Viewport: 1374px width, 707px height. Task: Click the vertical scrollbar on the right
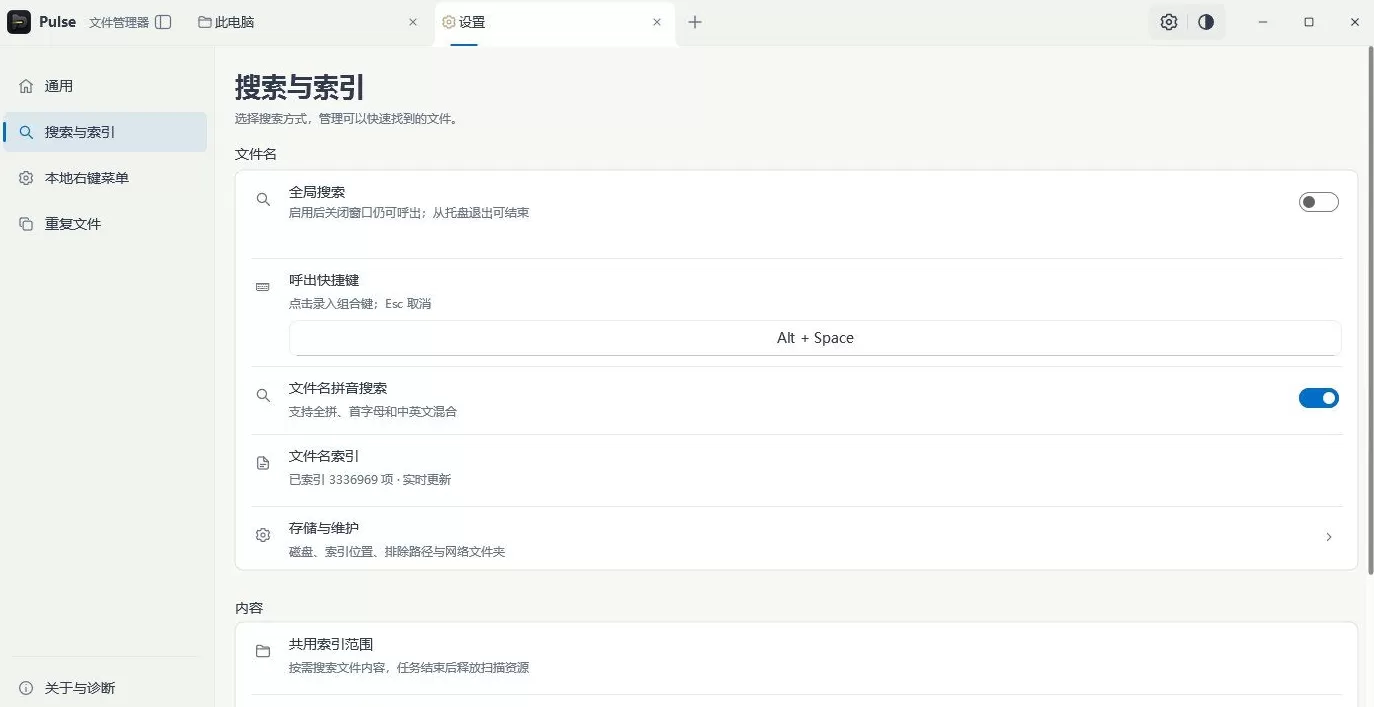click(x=1370, y=310)
